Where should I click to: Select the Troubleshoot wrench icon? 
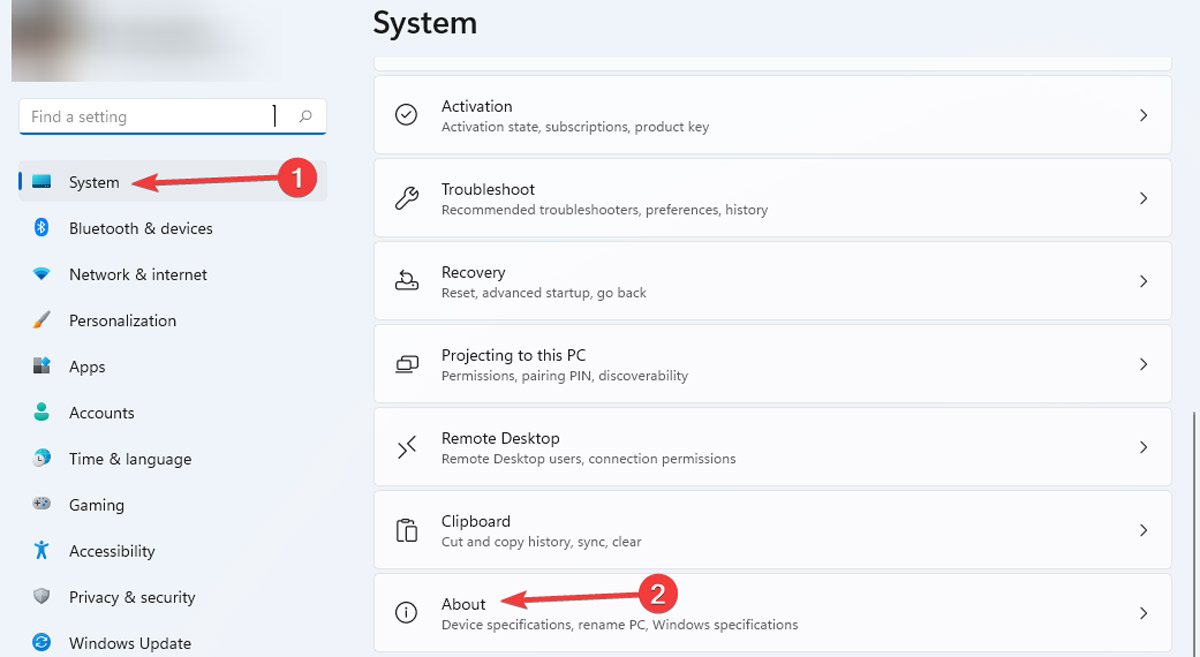(406, 197)
